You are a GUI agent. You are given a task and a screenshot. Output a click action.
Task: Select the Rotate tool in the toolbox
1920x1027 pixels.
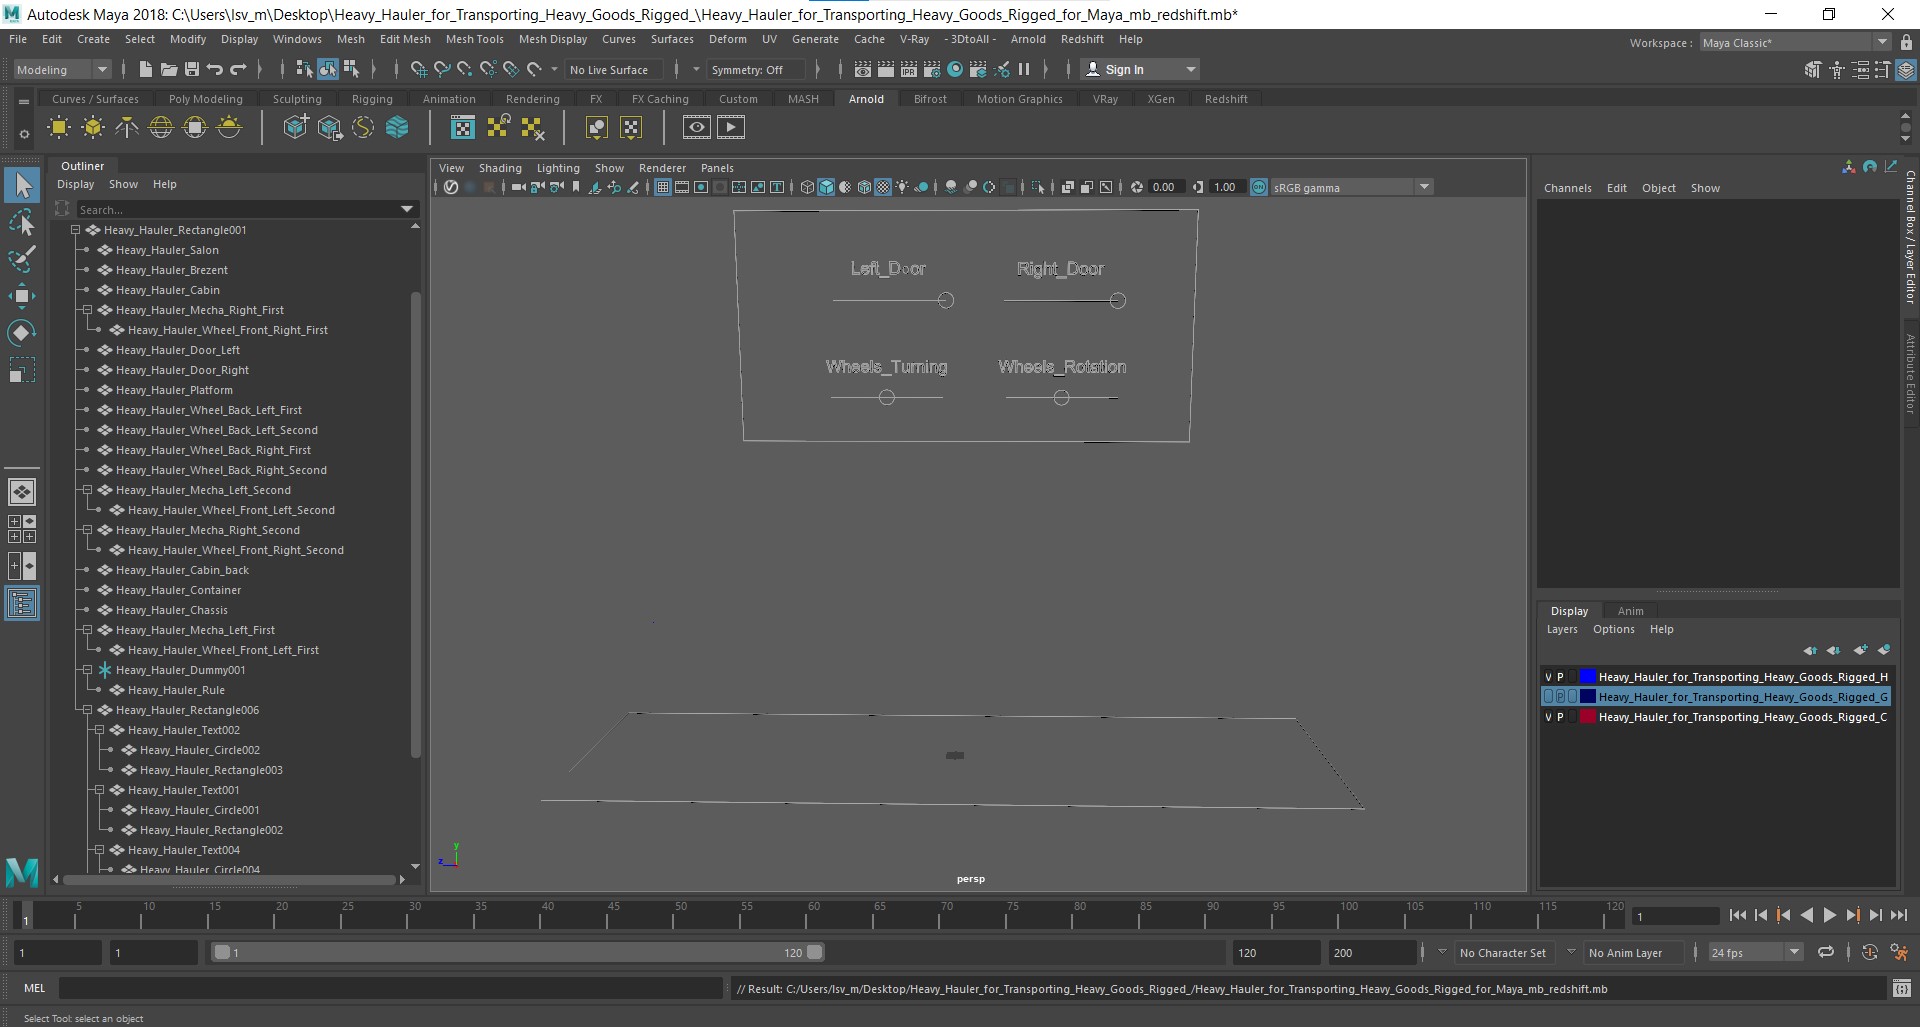pyautogui.click(x=22, y=332)
